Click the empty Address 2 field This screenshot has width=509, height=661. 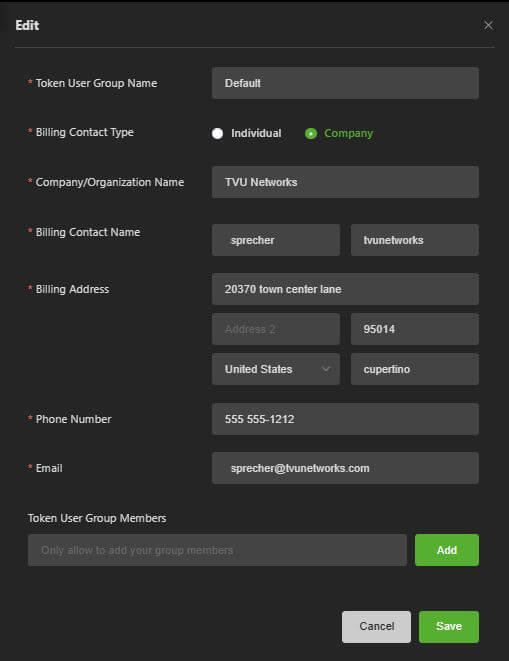pyautogui.click(x=276, y=329)
